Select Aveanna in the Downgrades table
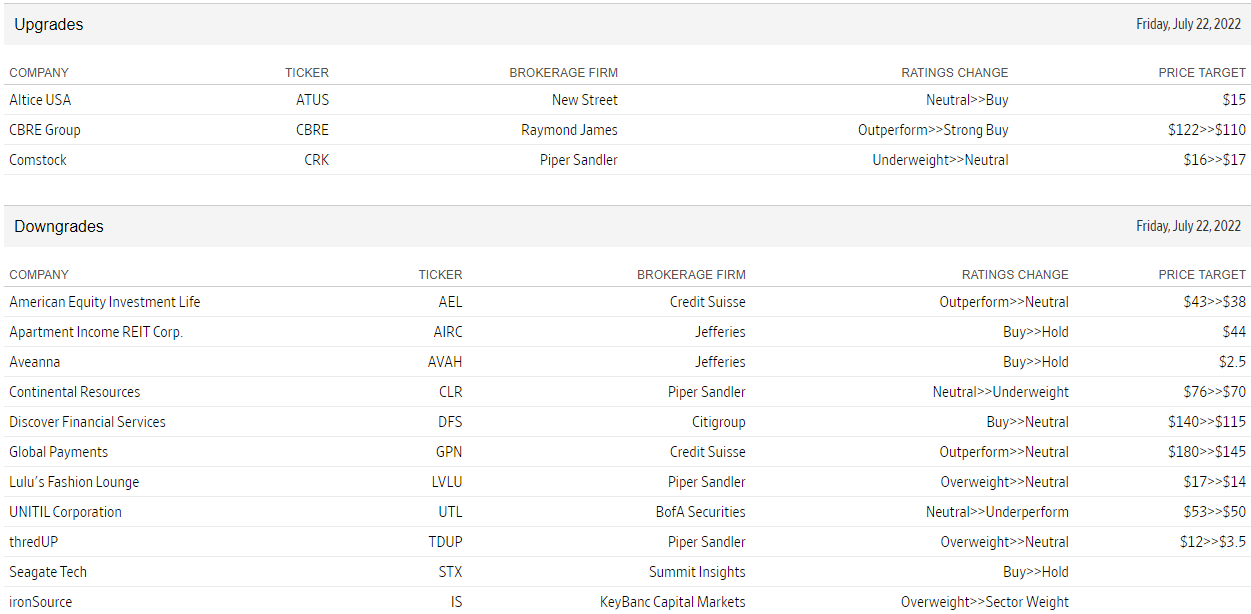1251x614 pixels. coord(35,362)
